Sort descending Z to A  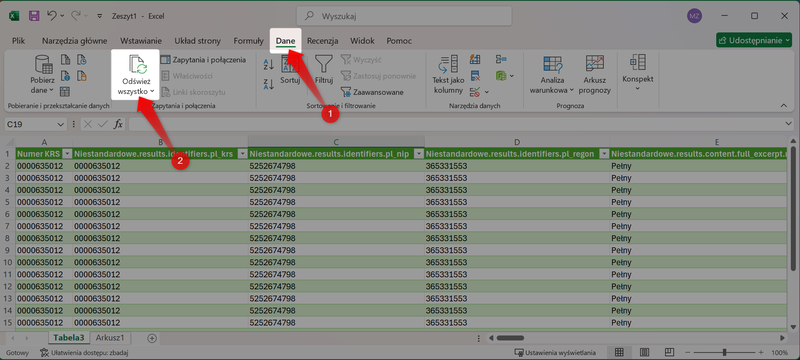pyautogui.click(x=268, y=84)
